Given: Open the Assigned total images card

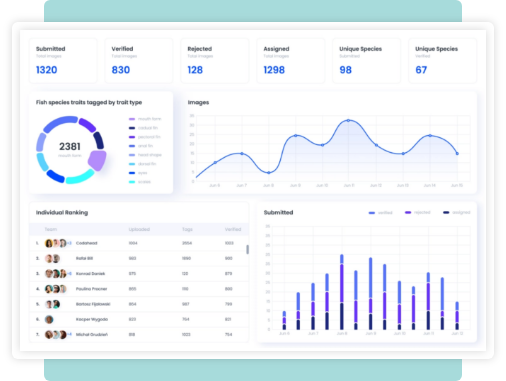Looking at the screenshot, I should (291, 61).
